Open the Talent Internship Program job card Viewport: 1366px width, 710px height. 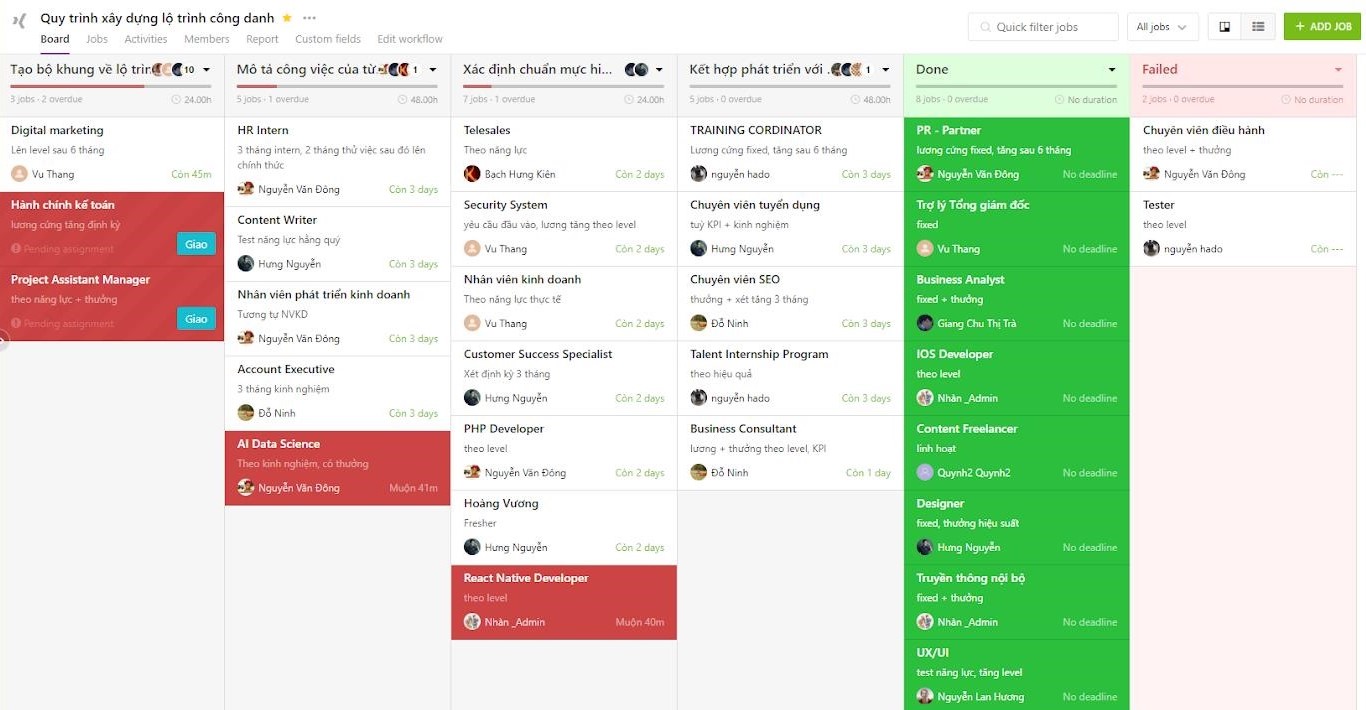(x=791, y=379)
